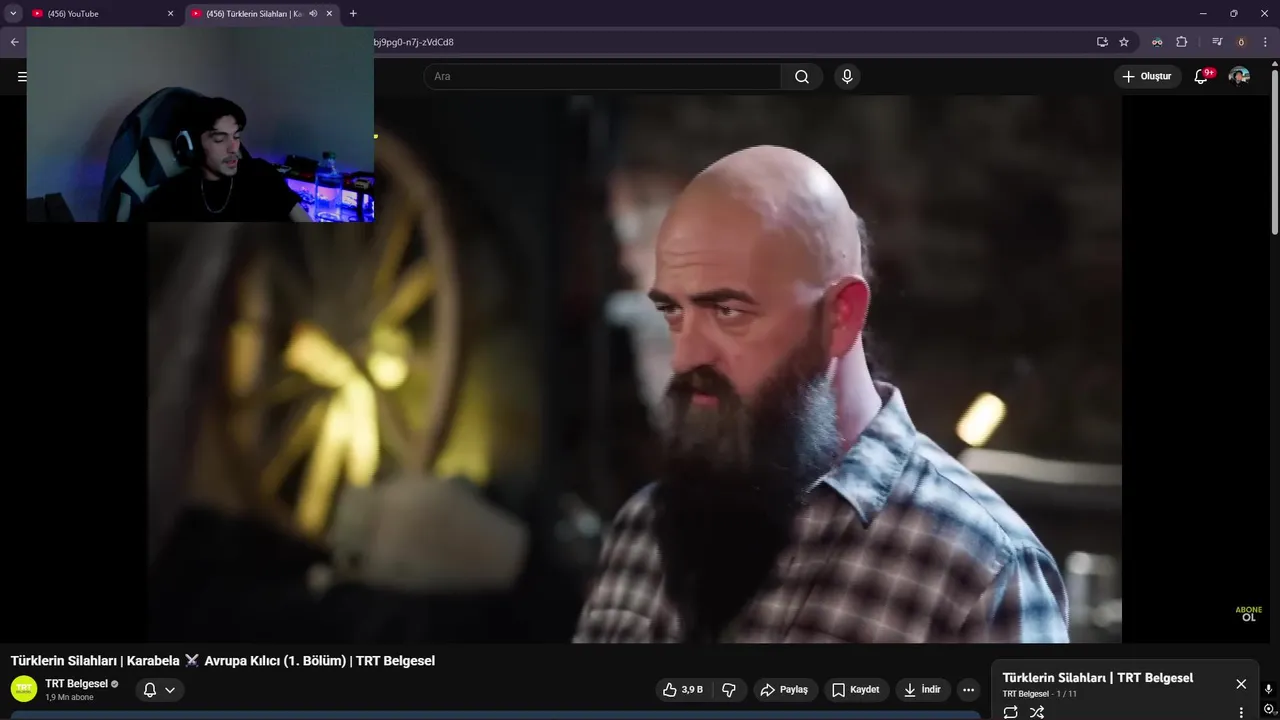Open the Türklerin Silahları playlist title link
The height and width of the screenshot is (720, 1280).
point(1098,678)
